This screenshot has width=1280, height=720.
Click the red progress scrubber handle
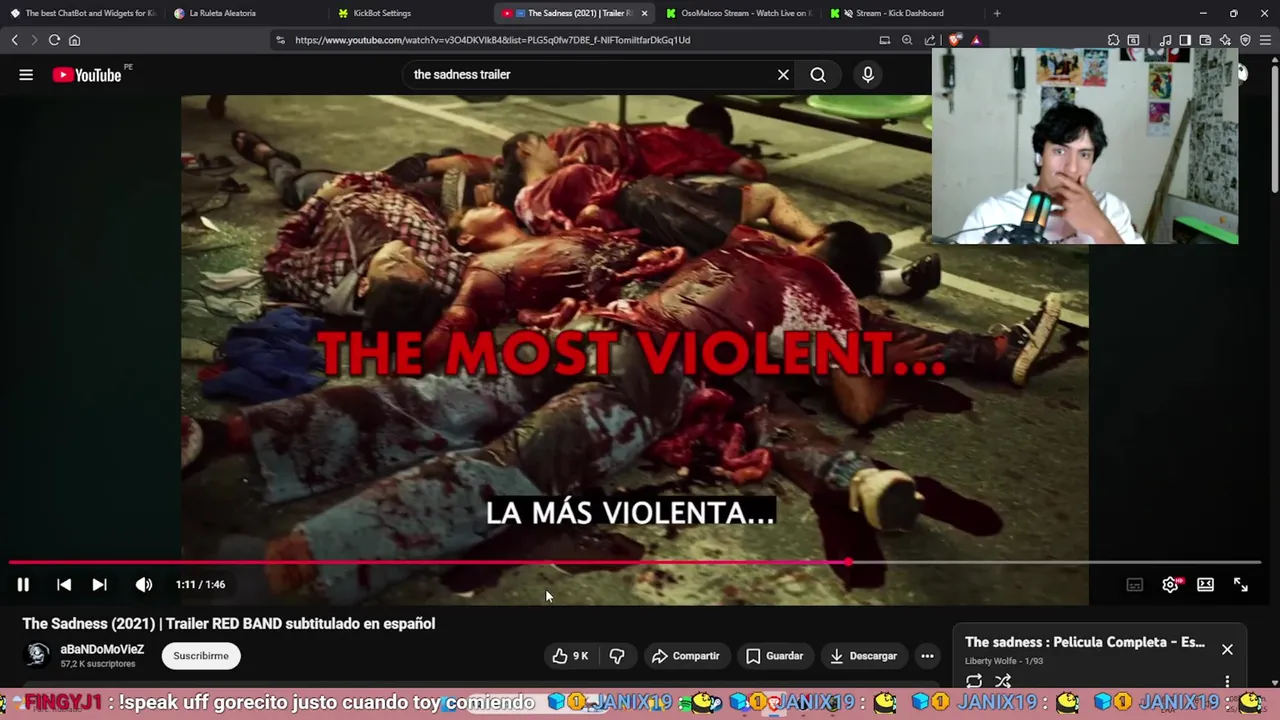848,563
